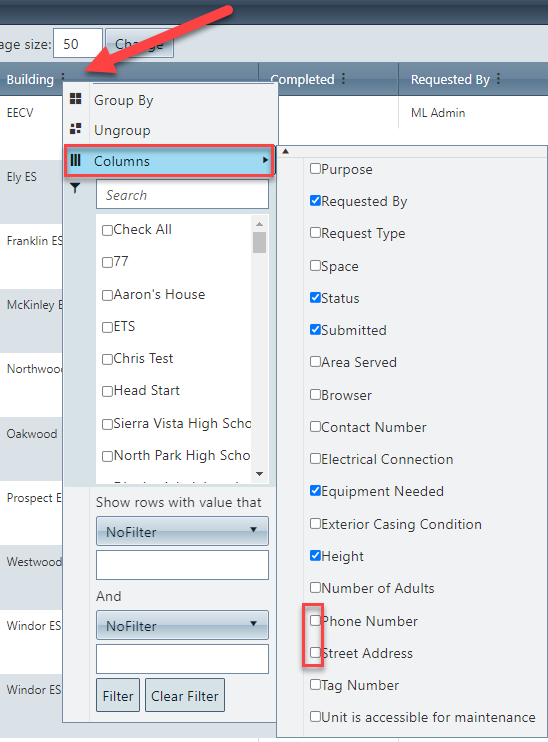Open the second NoFilter dropdown under And
This screenshot has width=548, height=742.
[x=182, y=625]
